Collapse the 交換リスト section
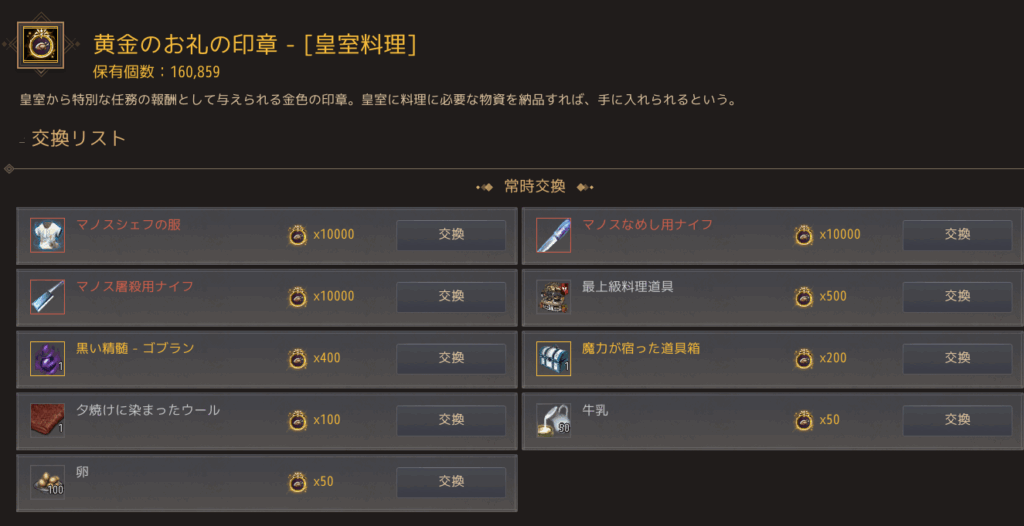The width and height of the screenshot is (1024, 526). click(22, 141)
